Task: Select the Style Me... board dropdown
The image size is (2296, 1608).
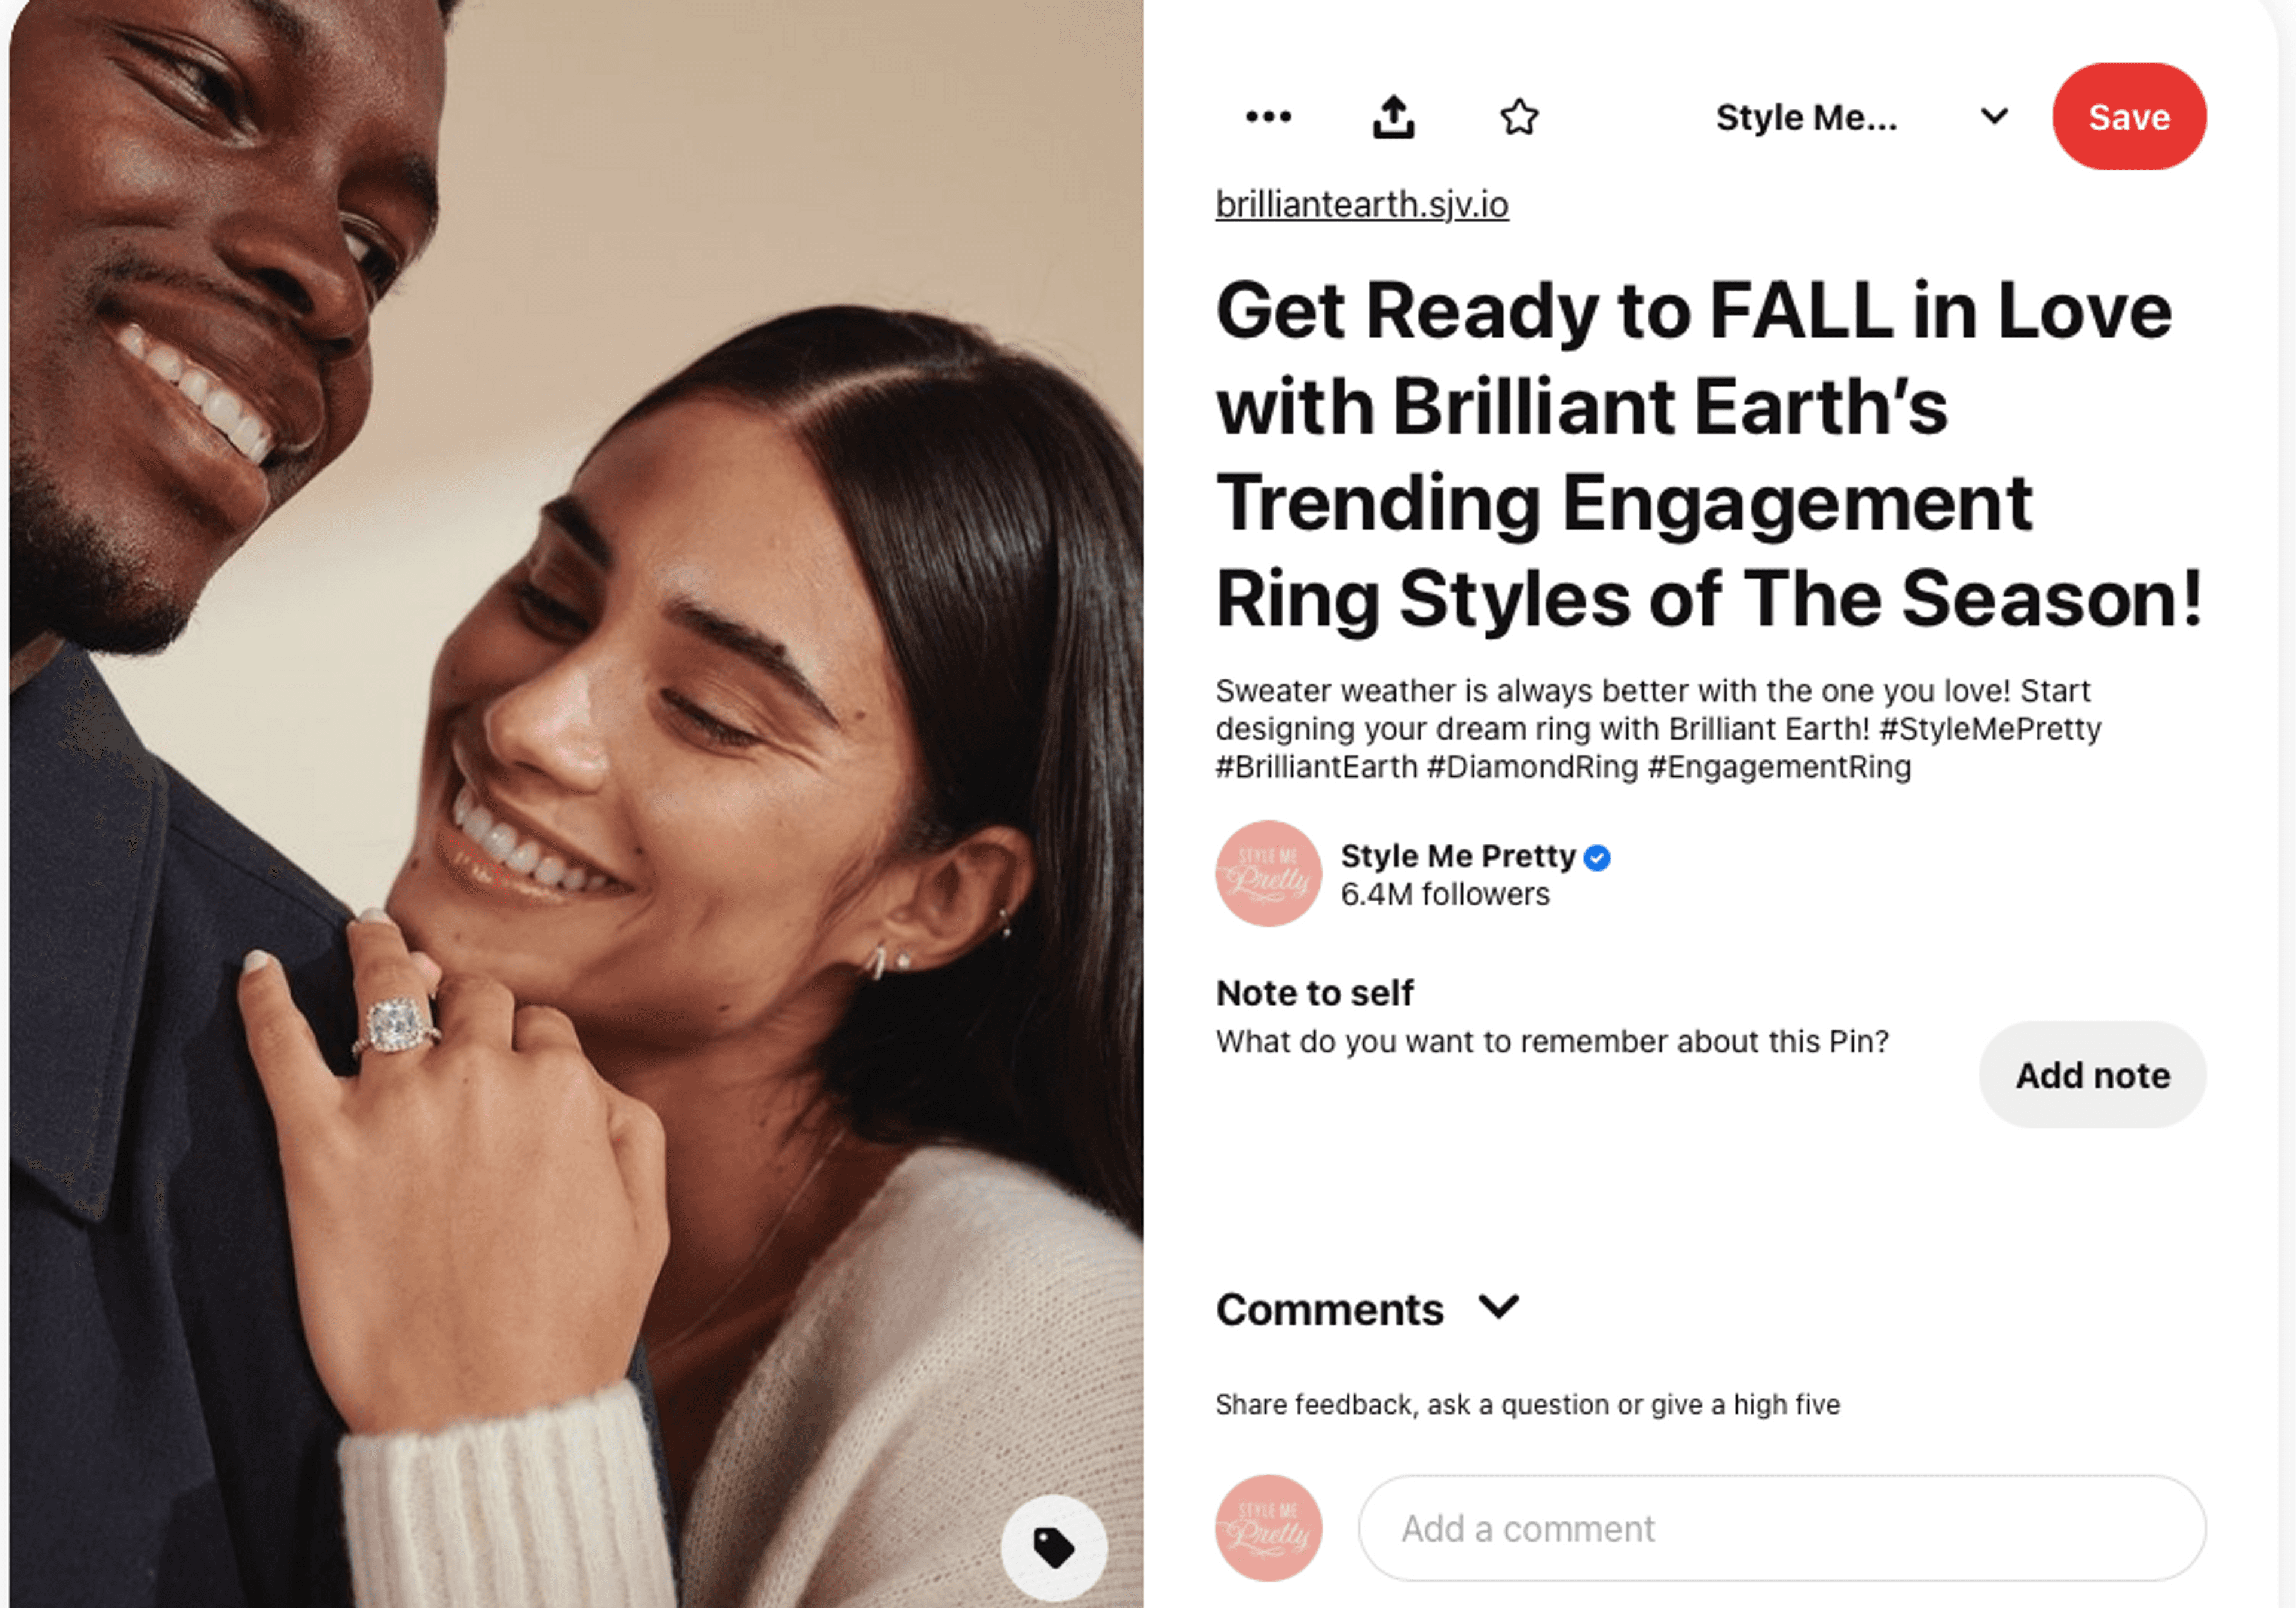Action: [1806, 118]
